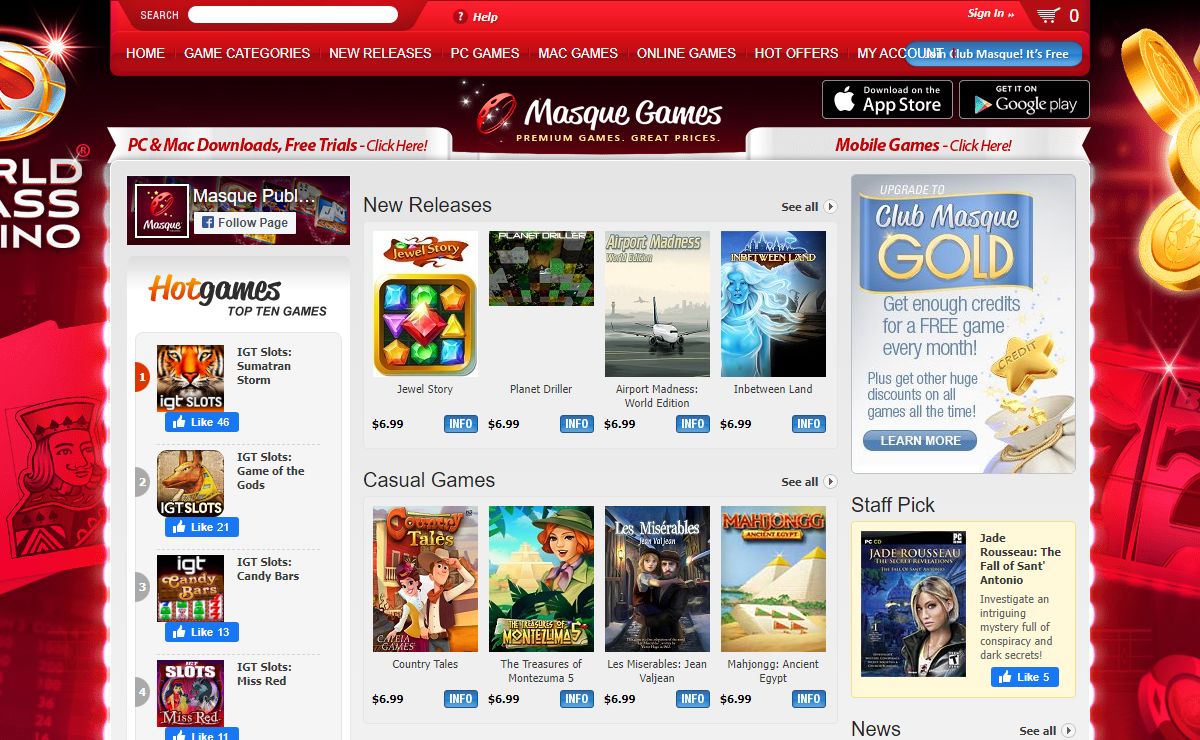Click the Facebook Follow Page button
Screen dimensions: 1200x740
coord(245,222)
